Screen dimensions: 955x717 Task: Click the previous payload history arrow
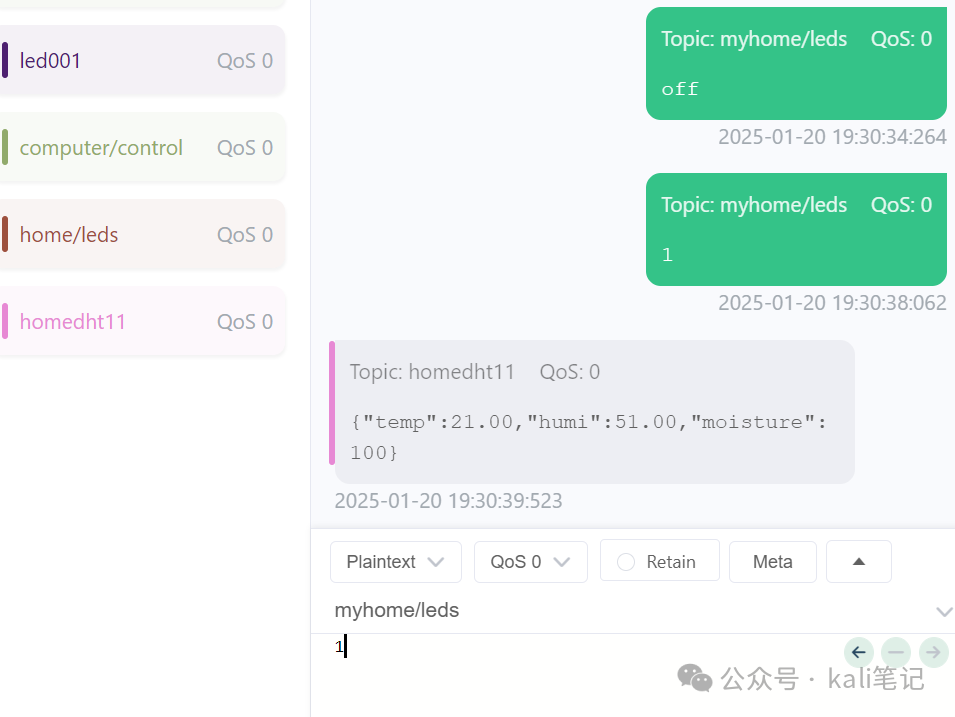click(x=858, y=653)
